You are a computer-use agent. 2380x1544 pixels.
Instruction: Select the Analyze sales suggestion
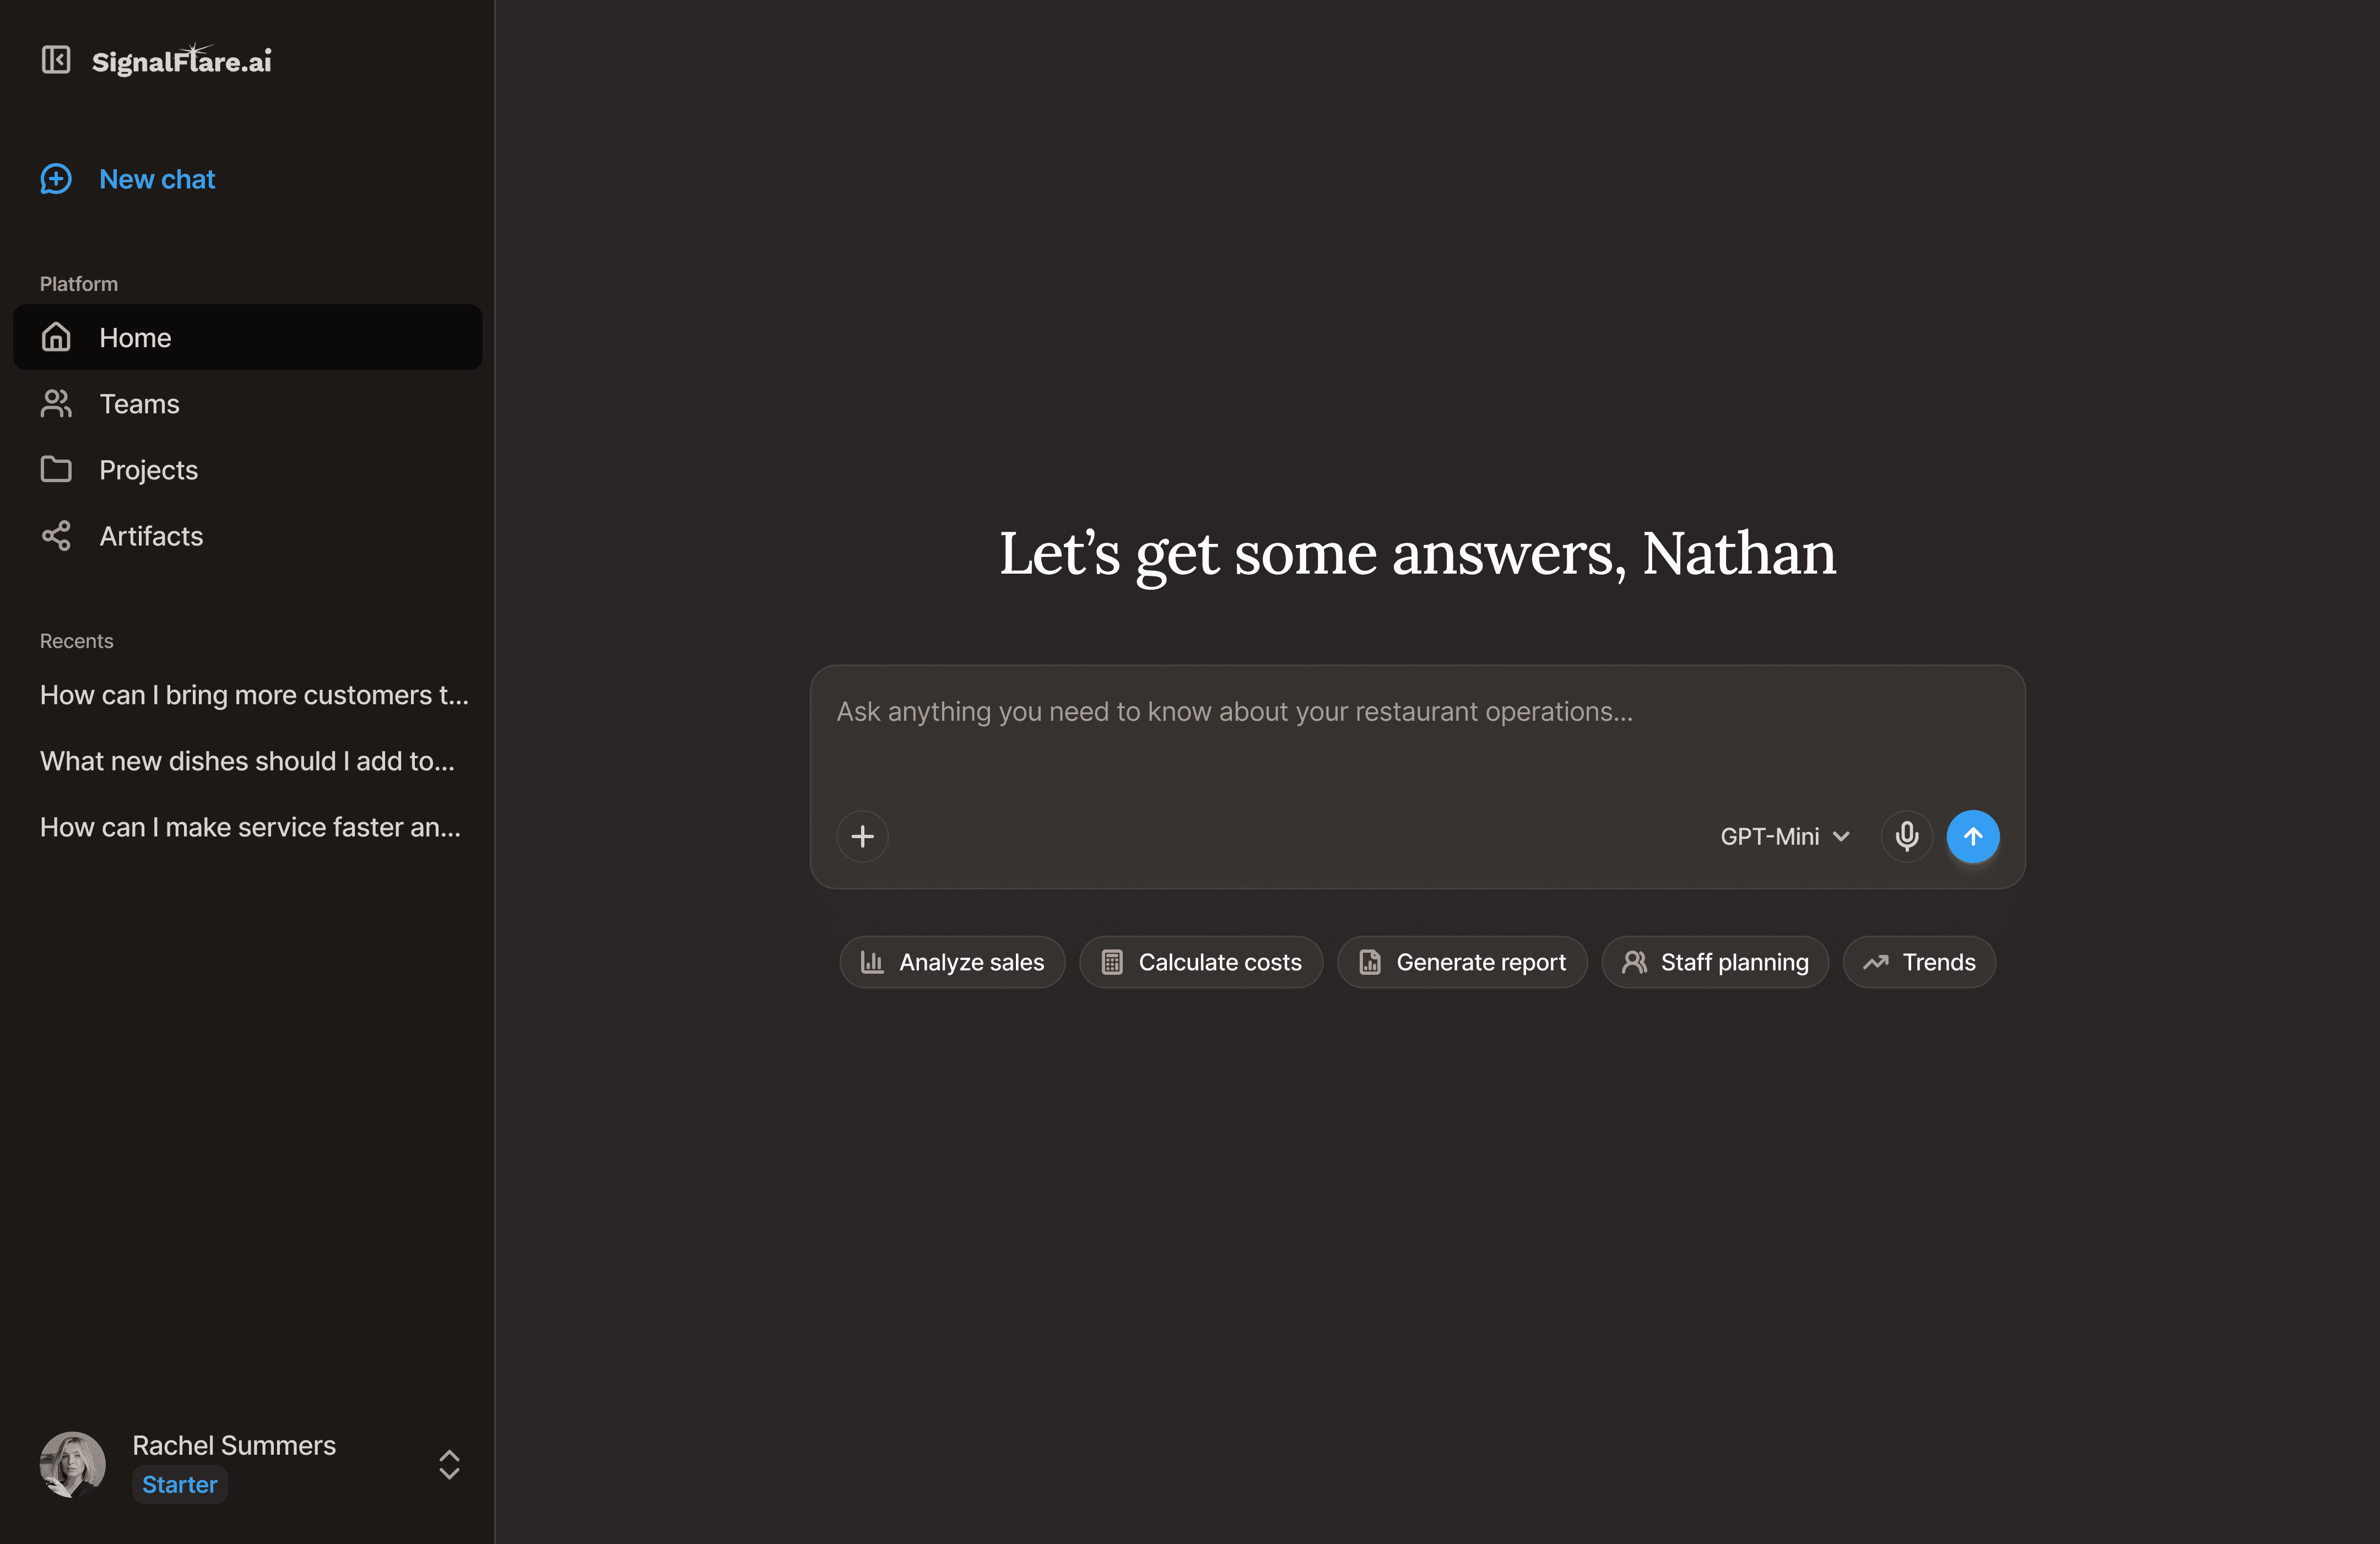pyautogui.click(x=952, y=962)
